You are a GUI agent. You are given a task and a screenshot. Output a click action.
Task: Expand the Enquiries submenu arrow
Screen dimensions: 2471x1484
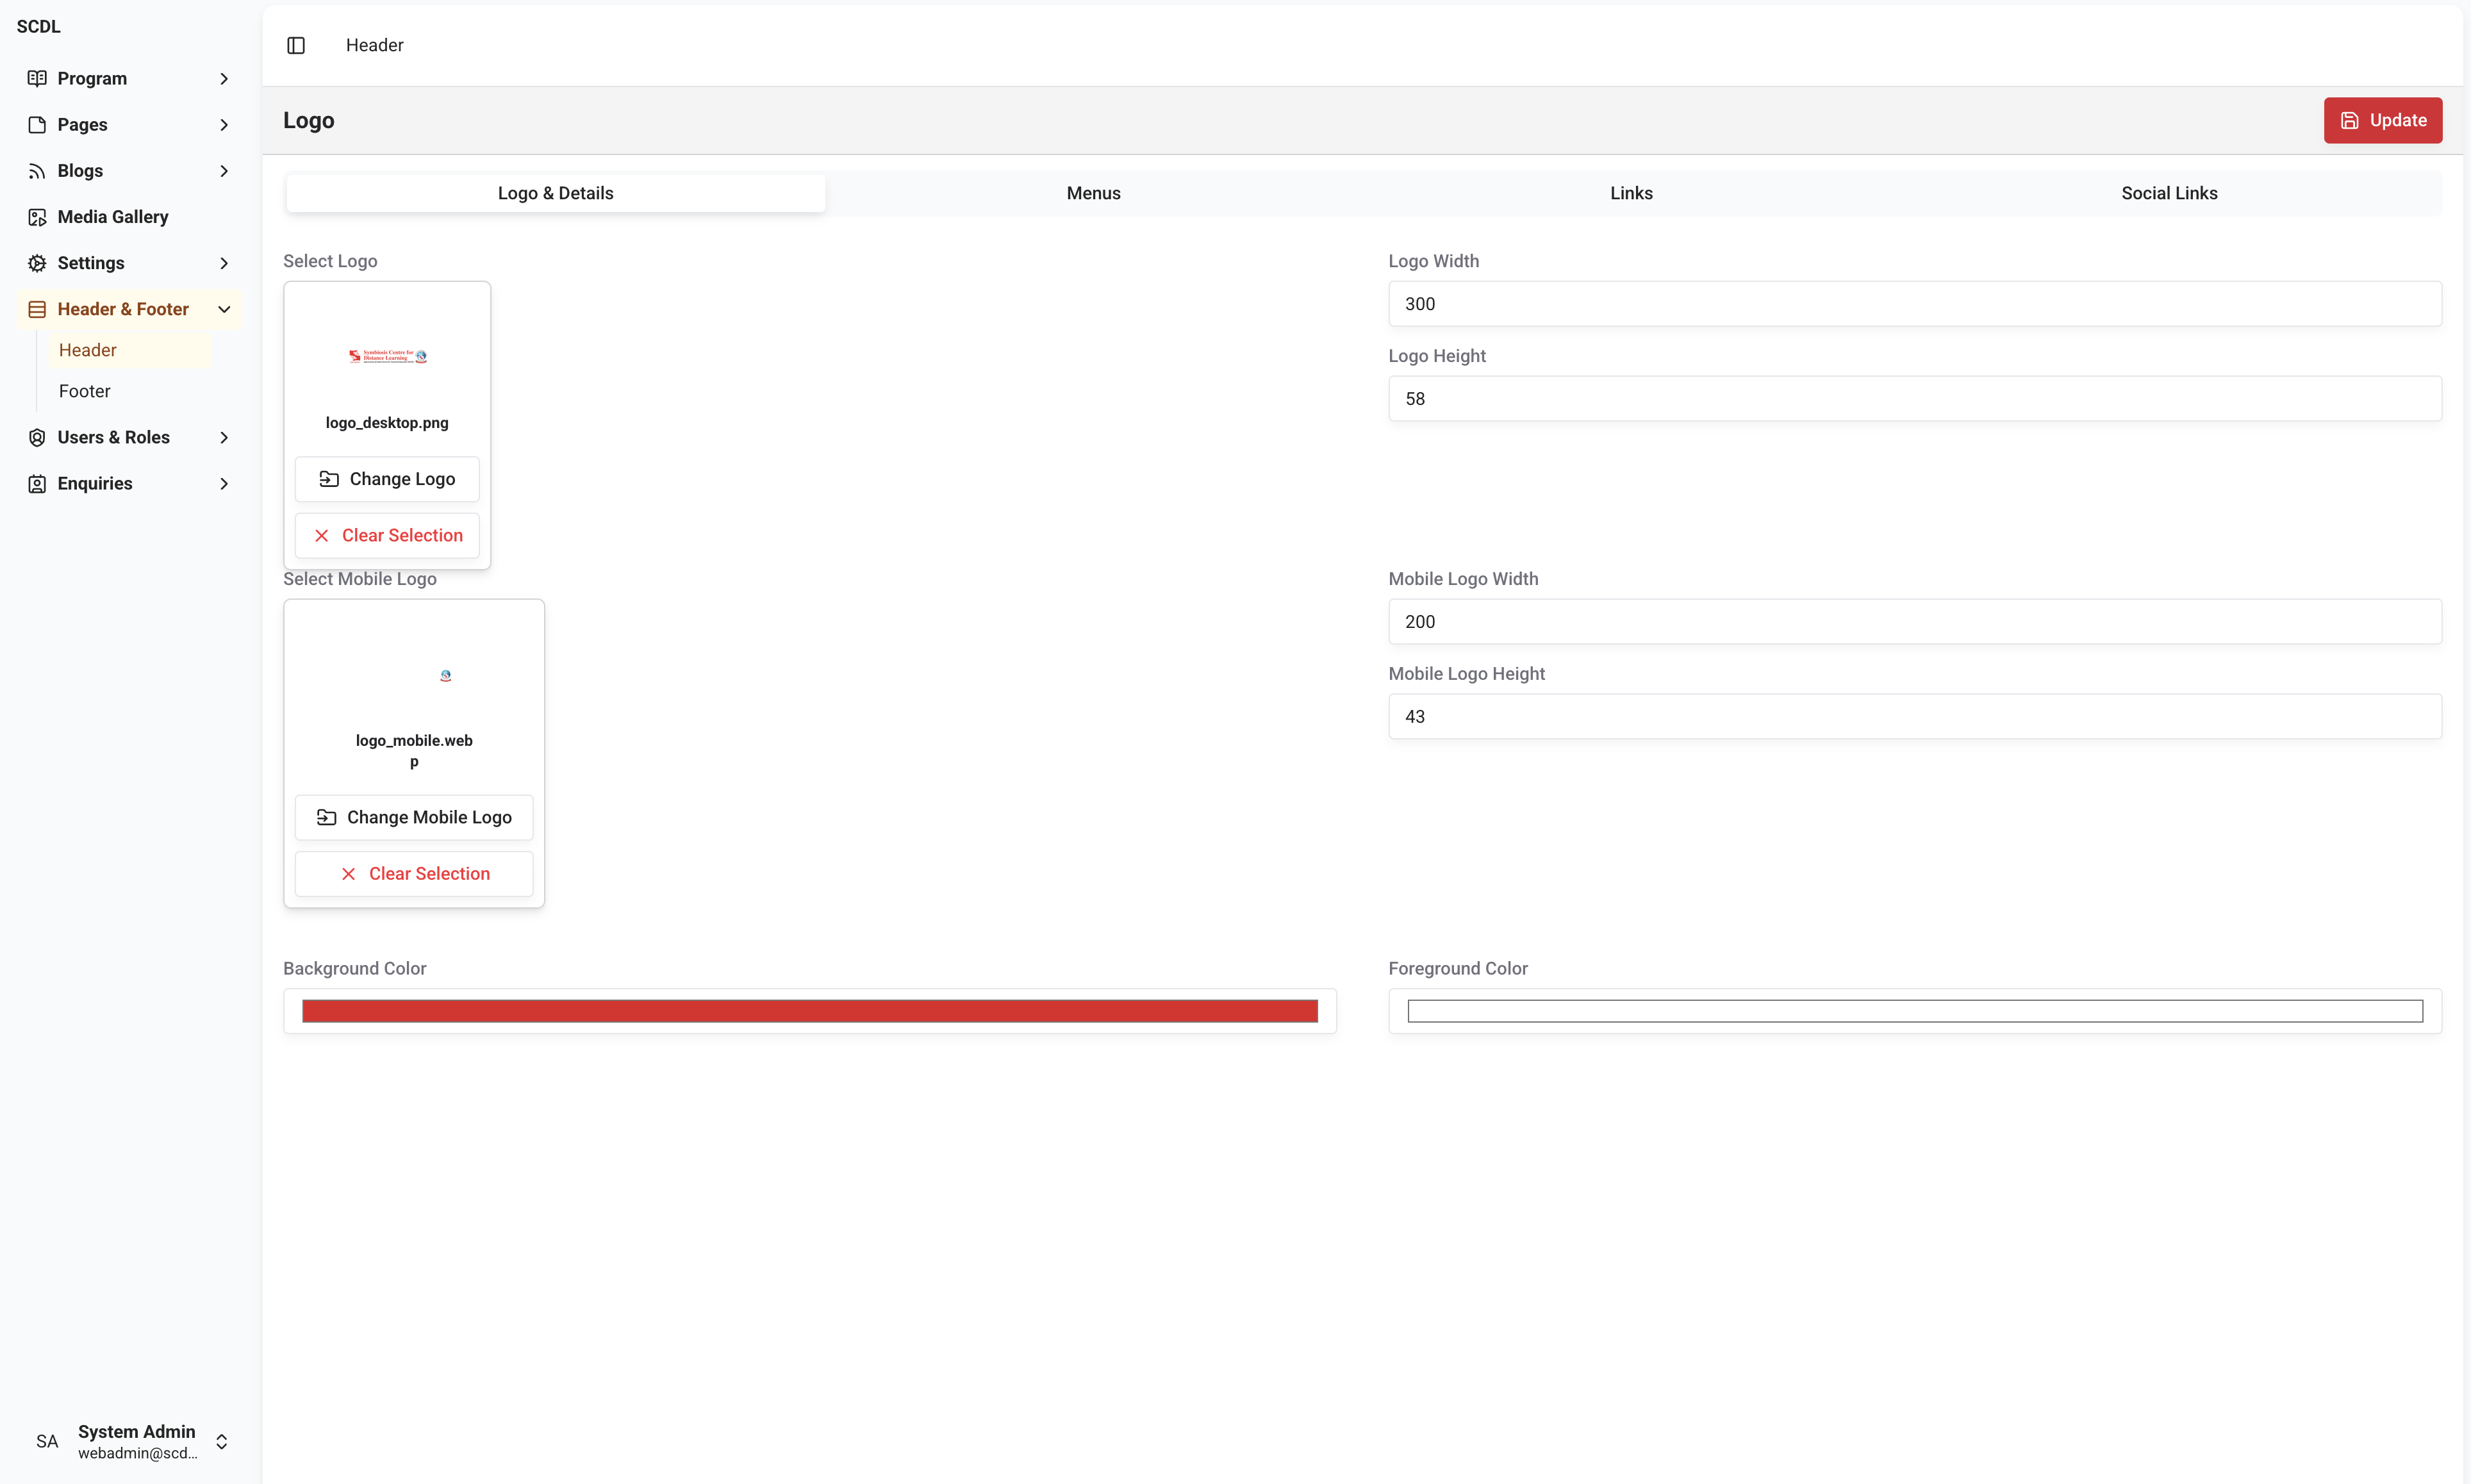click(x=224, y=484)
